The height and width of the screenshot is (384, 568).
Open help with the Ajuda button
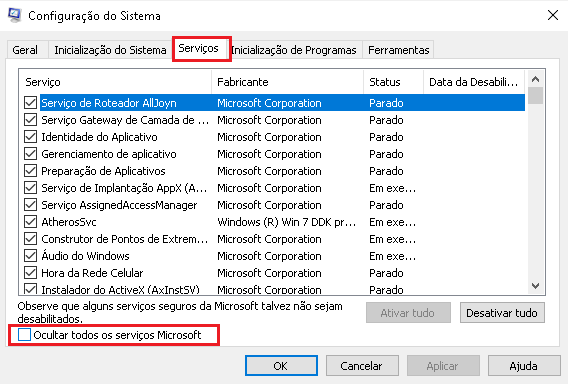[x=524, y=366]
